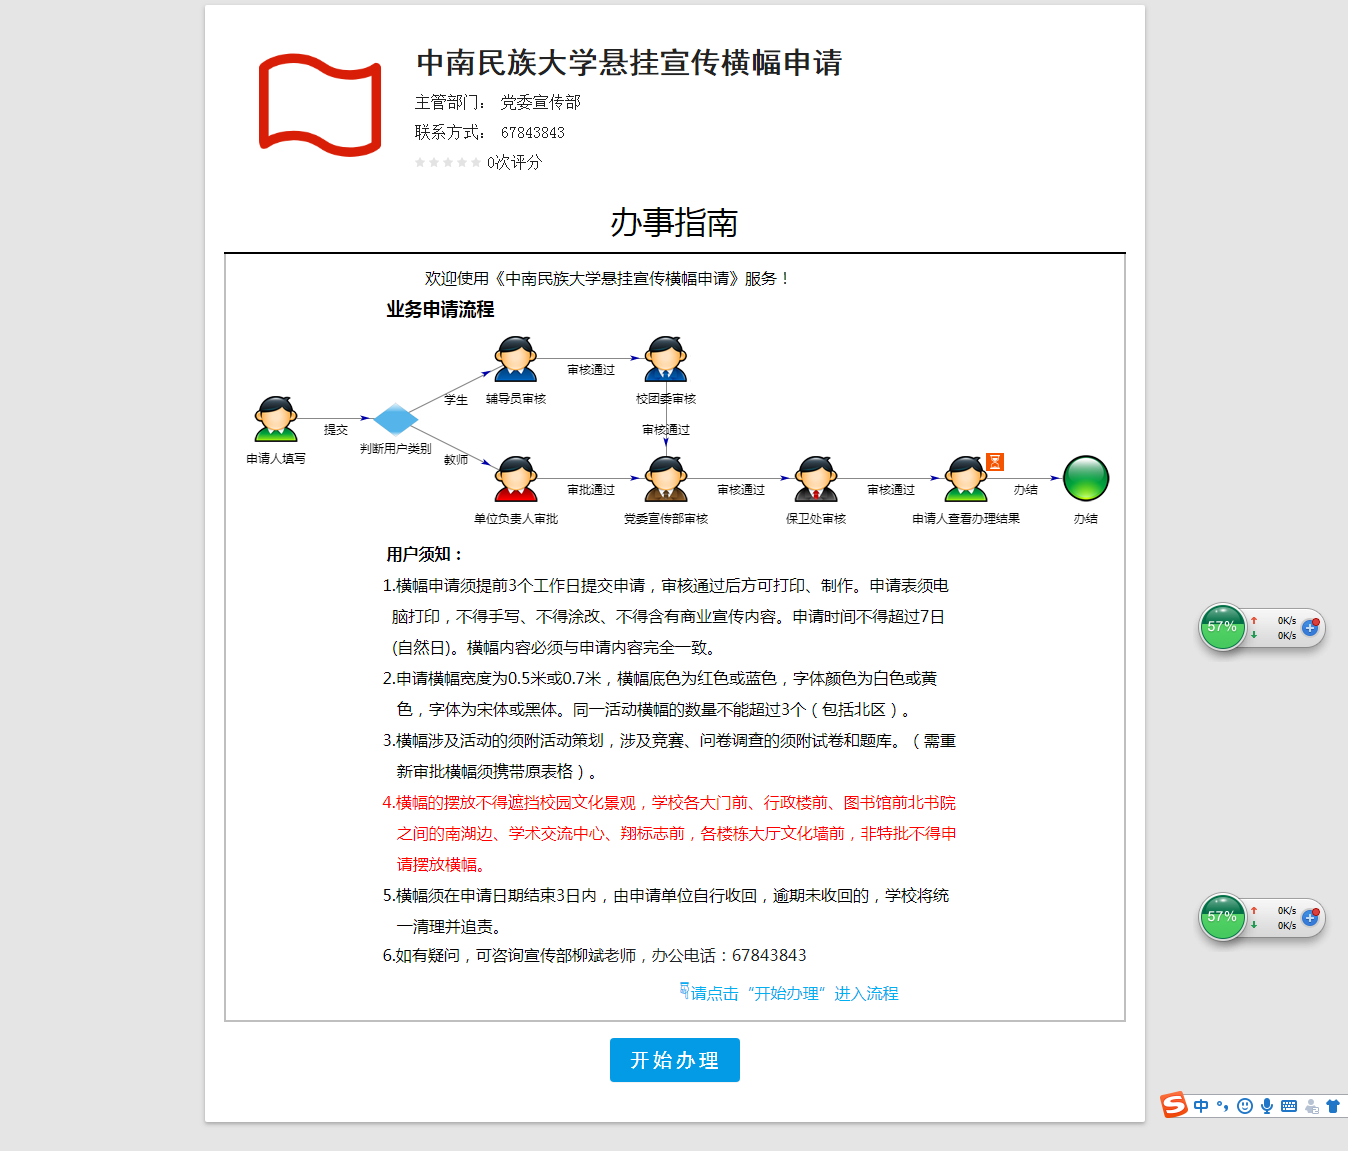Open the IME skin shirt icon
This screenshot has width=1348, height=1151.
(x=1333, y=1106)
